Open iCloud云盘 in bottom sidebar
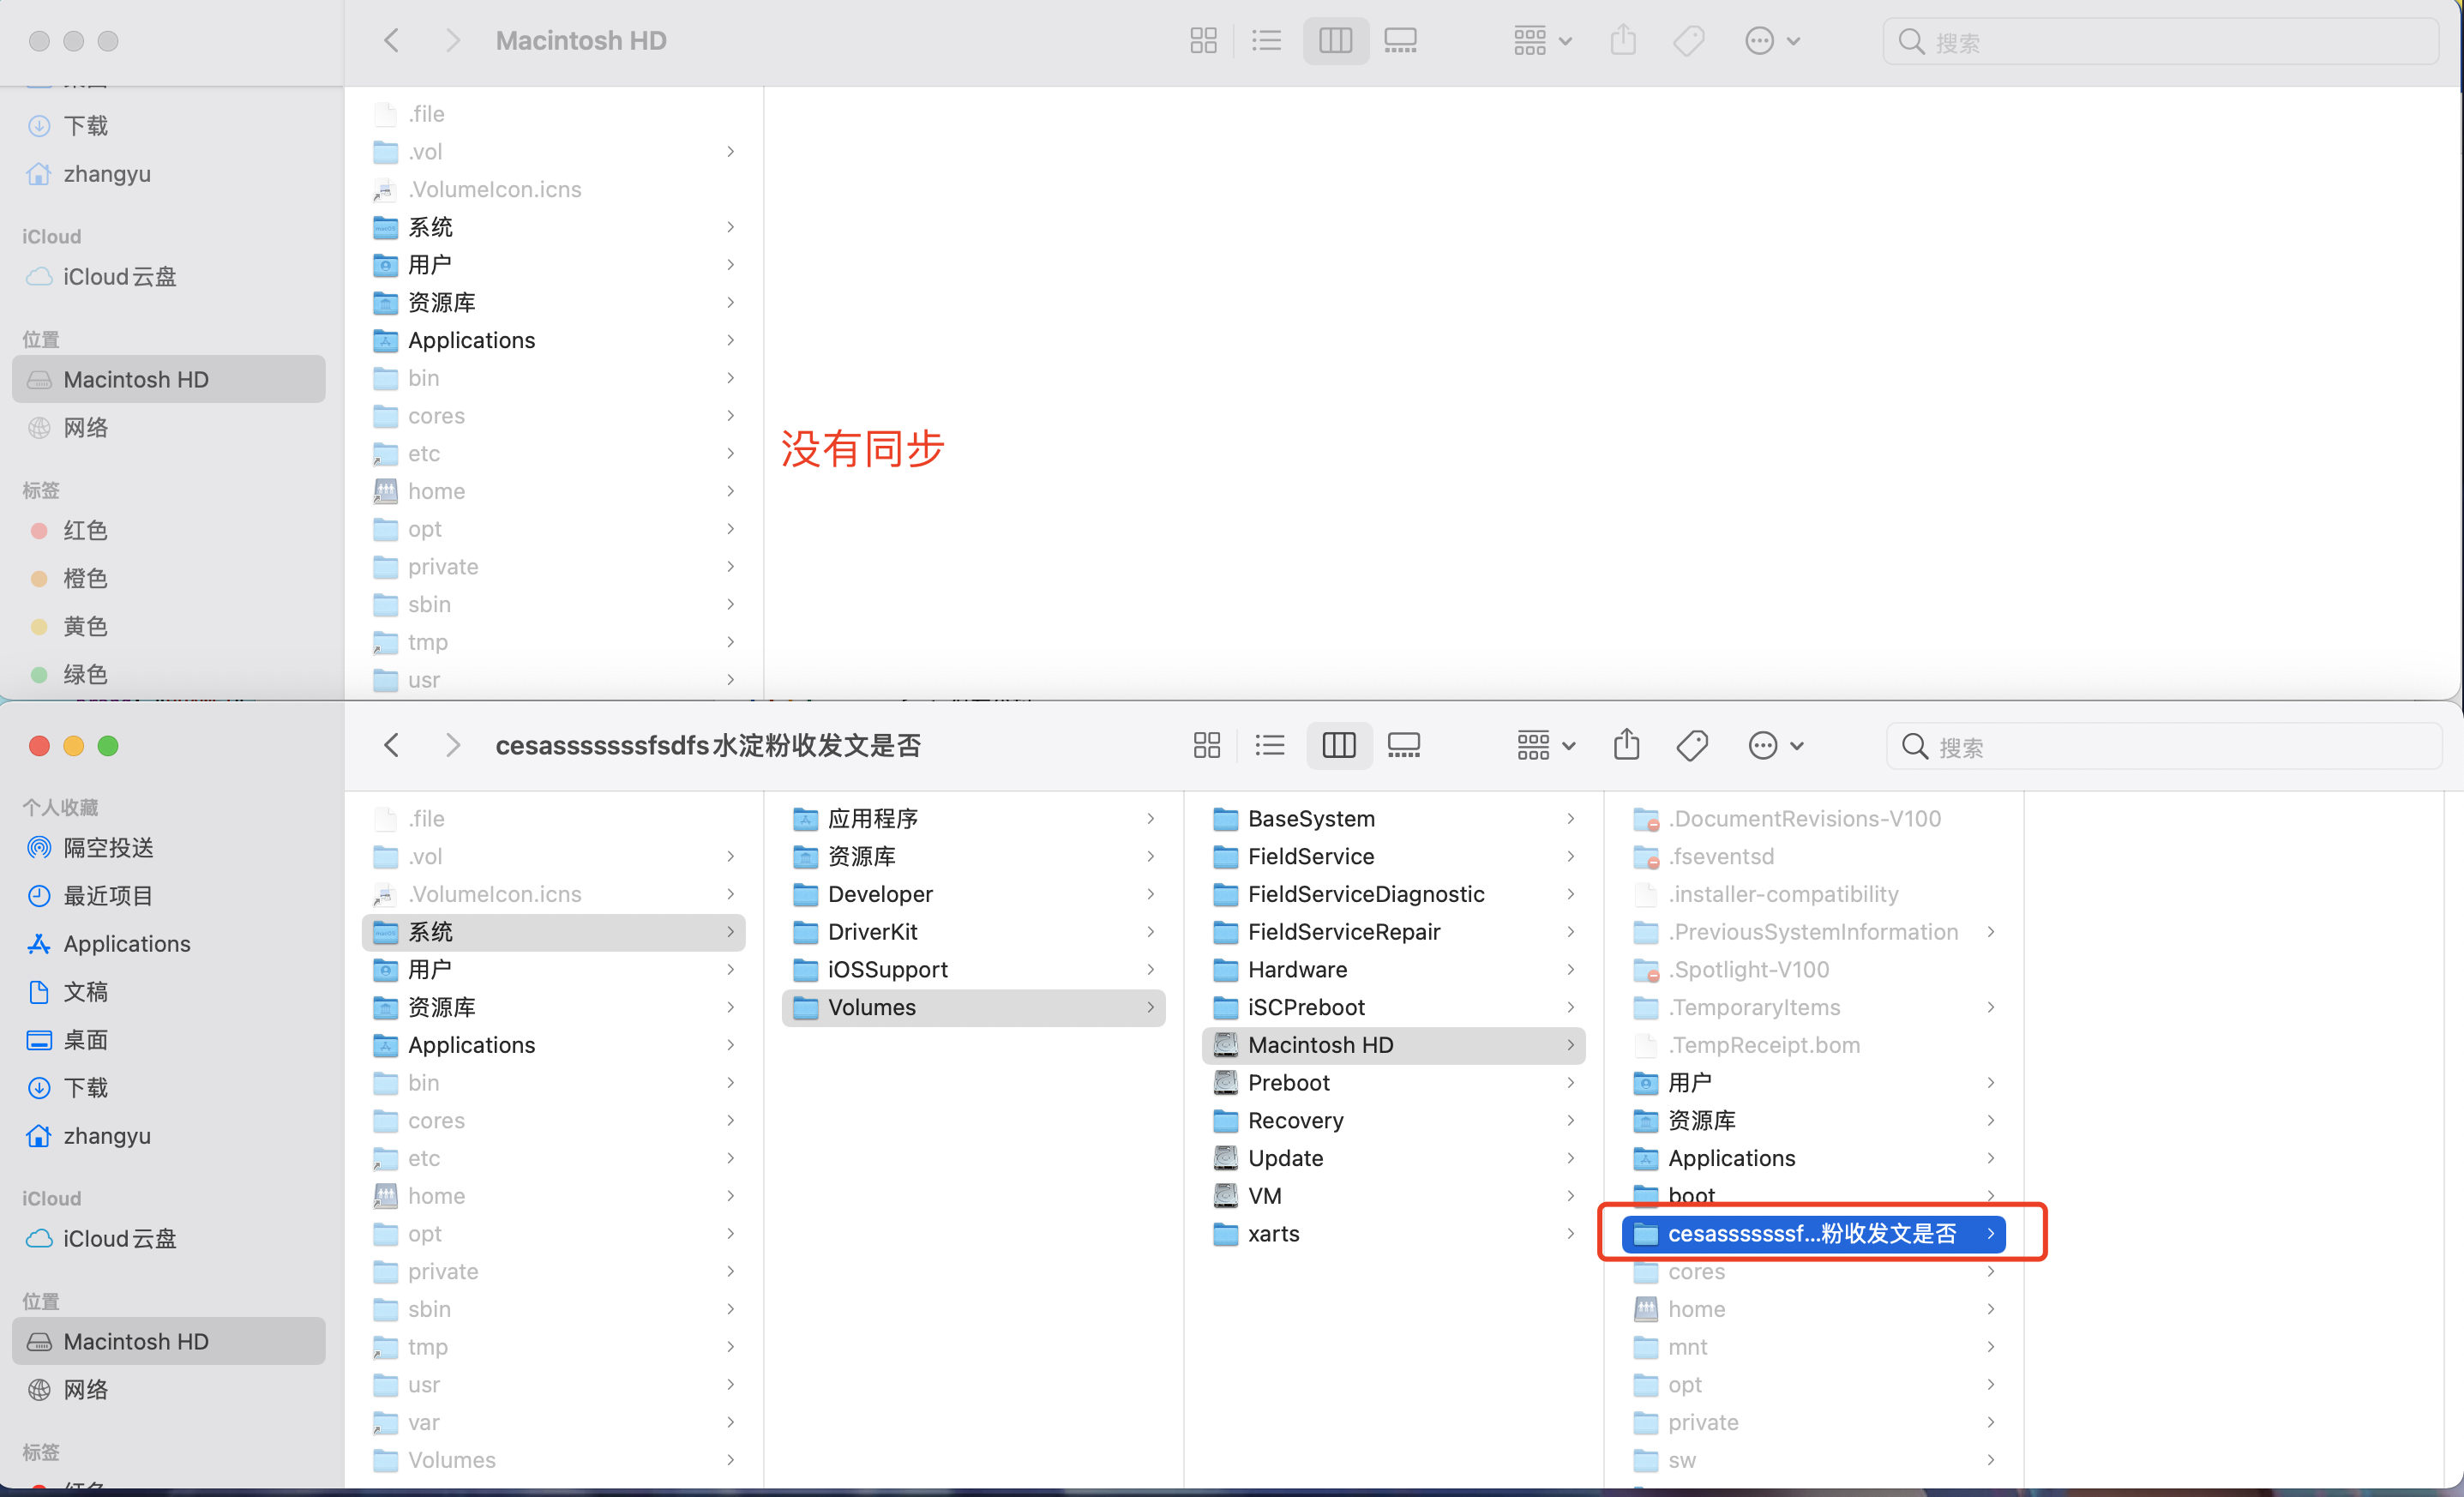 click(119, 1238)
